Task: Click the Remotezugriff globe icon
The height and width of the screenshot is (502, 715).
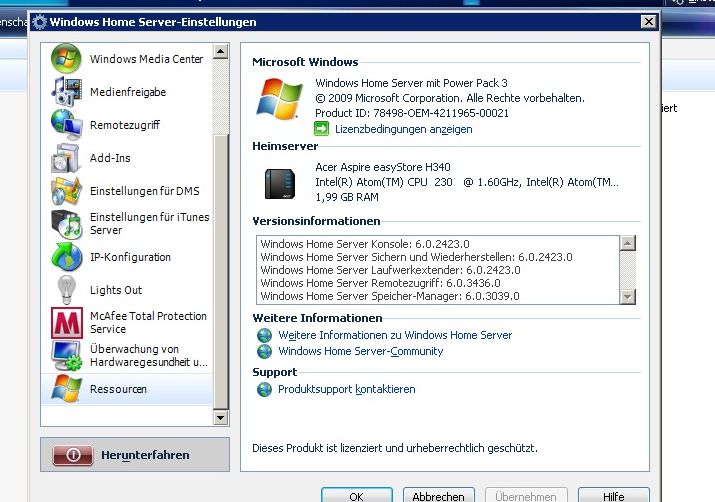Action: tap(66, 124)
